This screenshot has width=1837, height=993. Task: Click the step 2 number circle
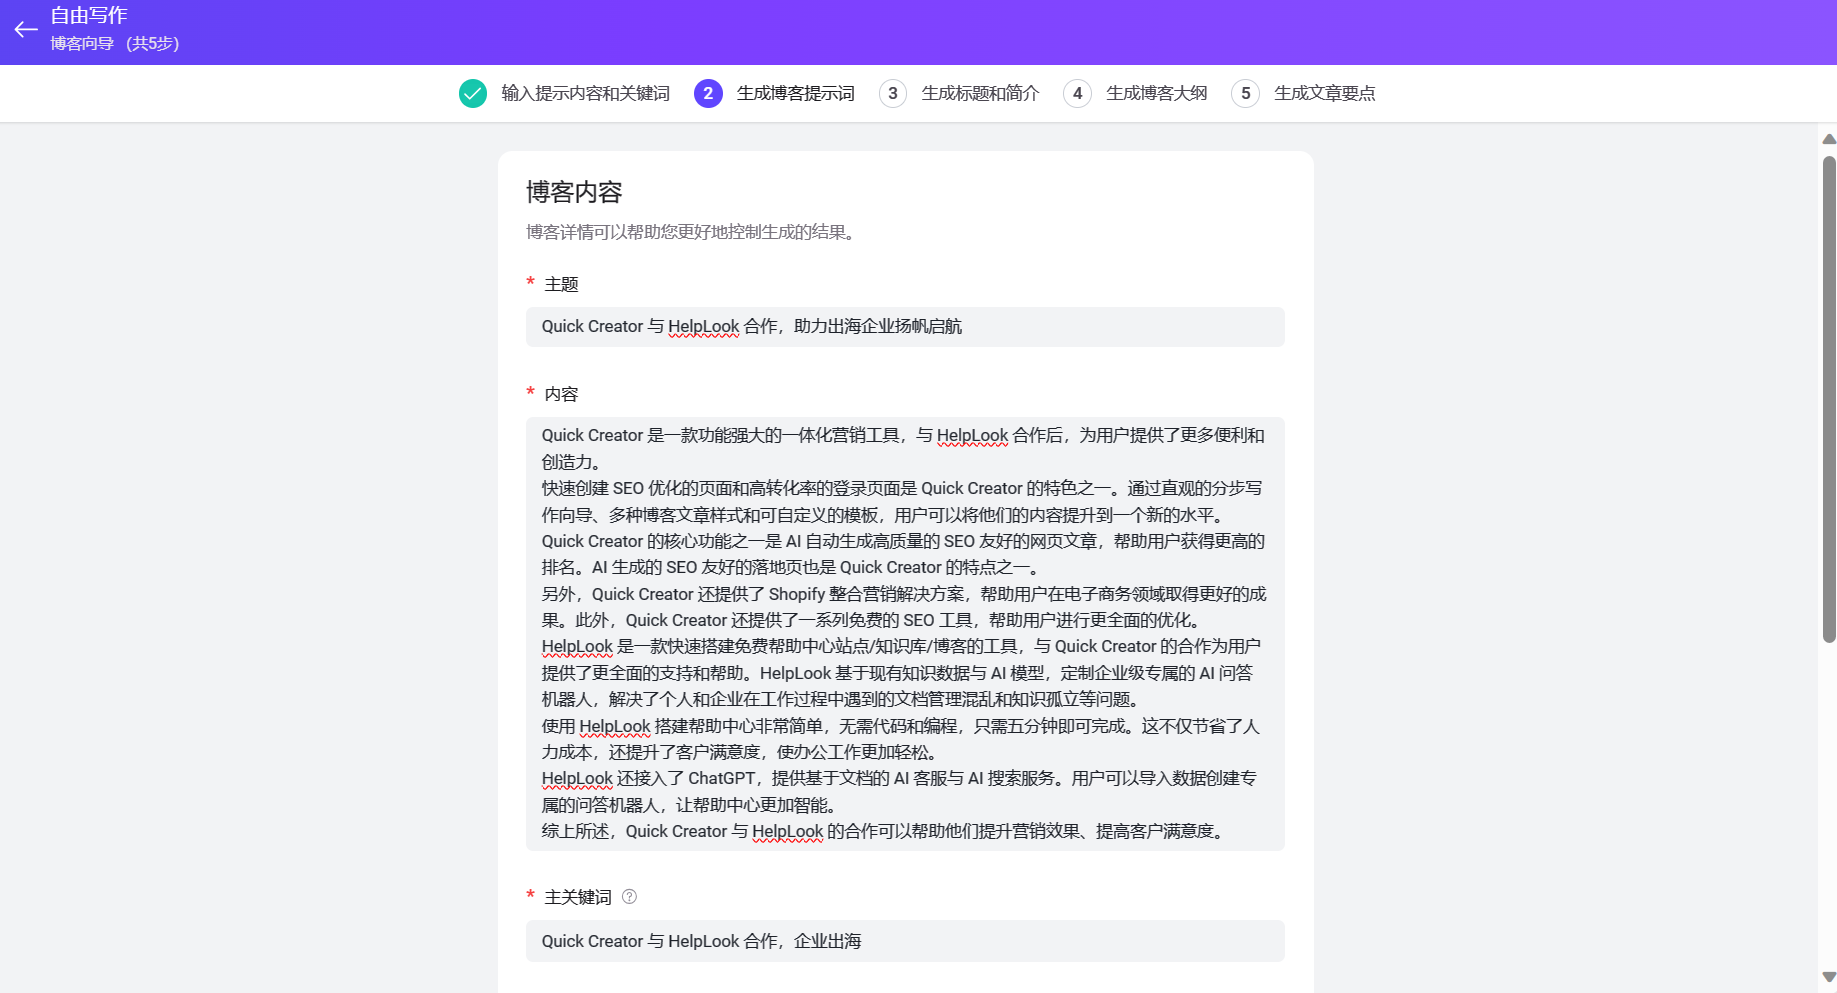pyautogui.click(x=708, y=93)
